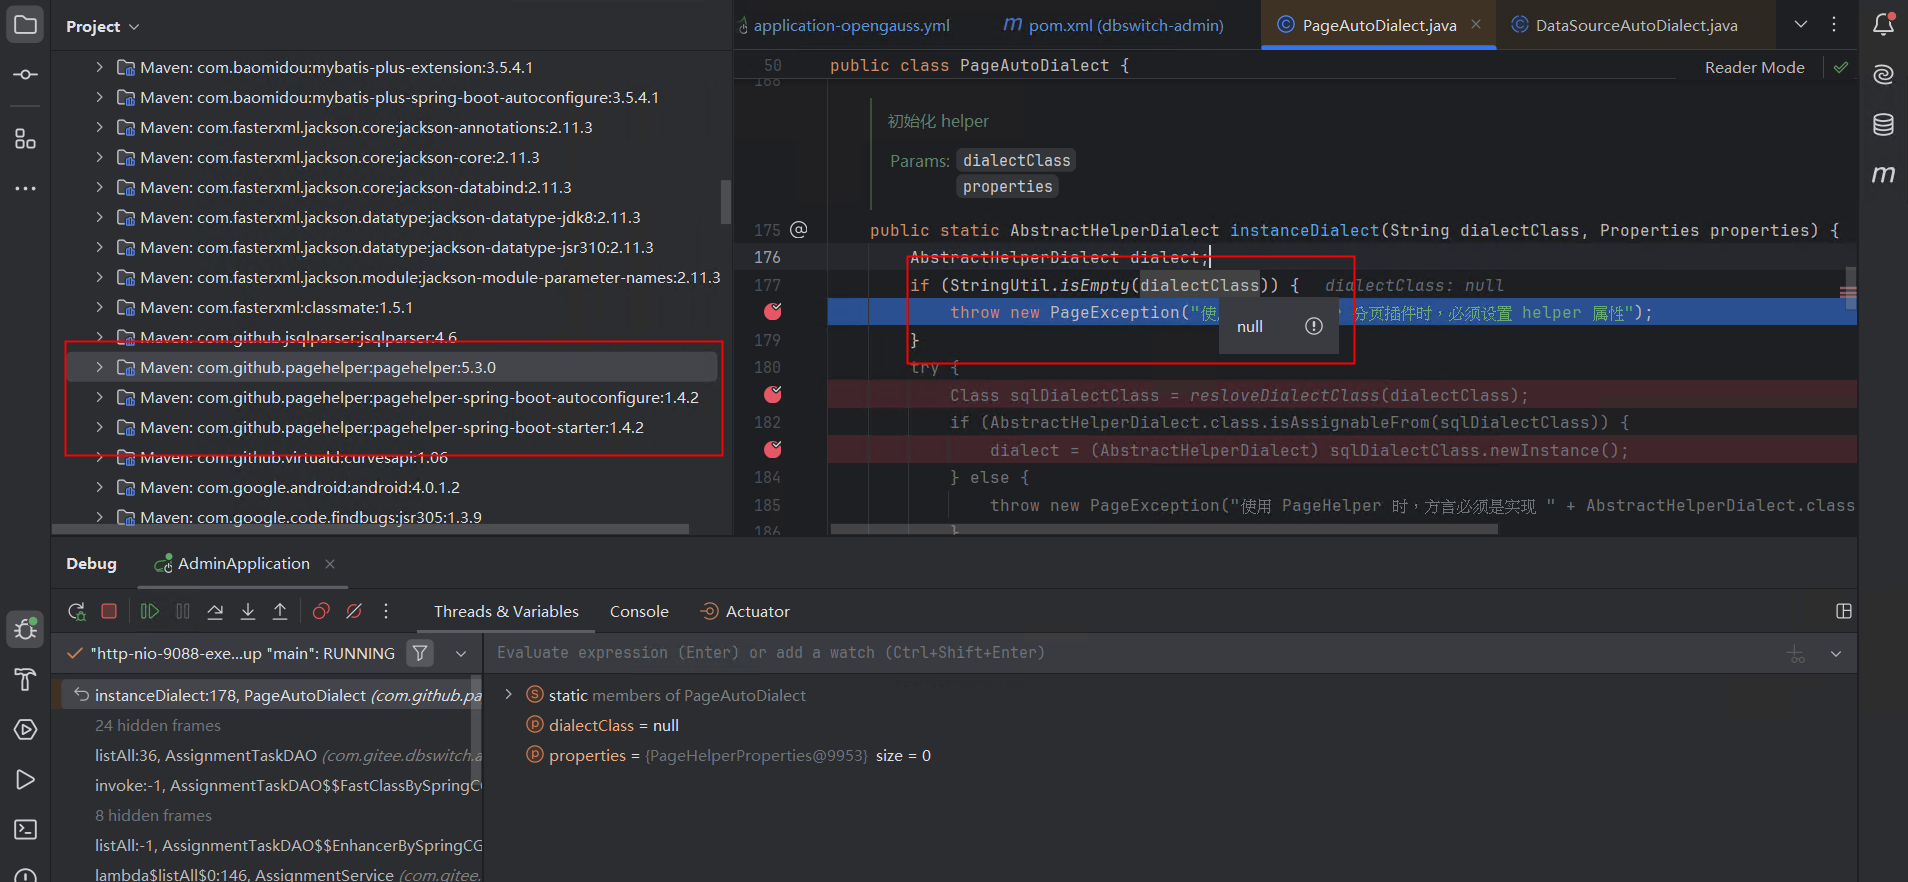The width and height of the screenshot is (1908, 882).
Task: Open the DataSourceAutoDialect.java editor tab
Action: click(1636, 25)
